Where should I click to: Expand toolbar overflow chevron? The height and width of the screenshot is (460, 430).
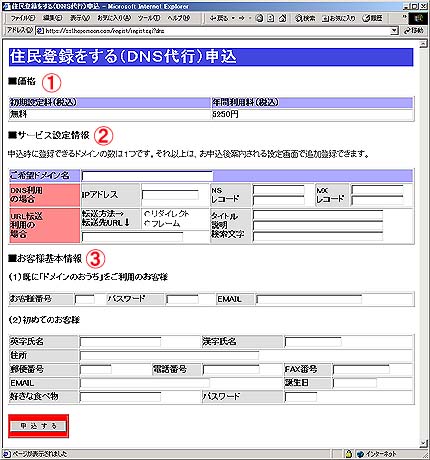[404, 16]
